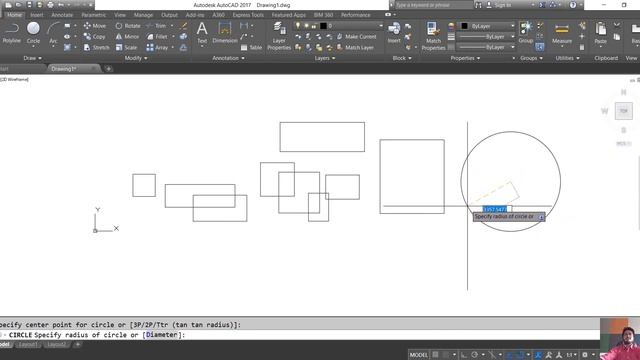
Task: Click the Erase tool in Modify panel
Action: [x=184, y=26]
